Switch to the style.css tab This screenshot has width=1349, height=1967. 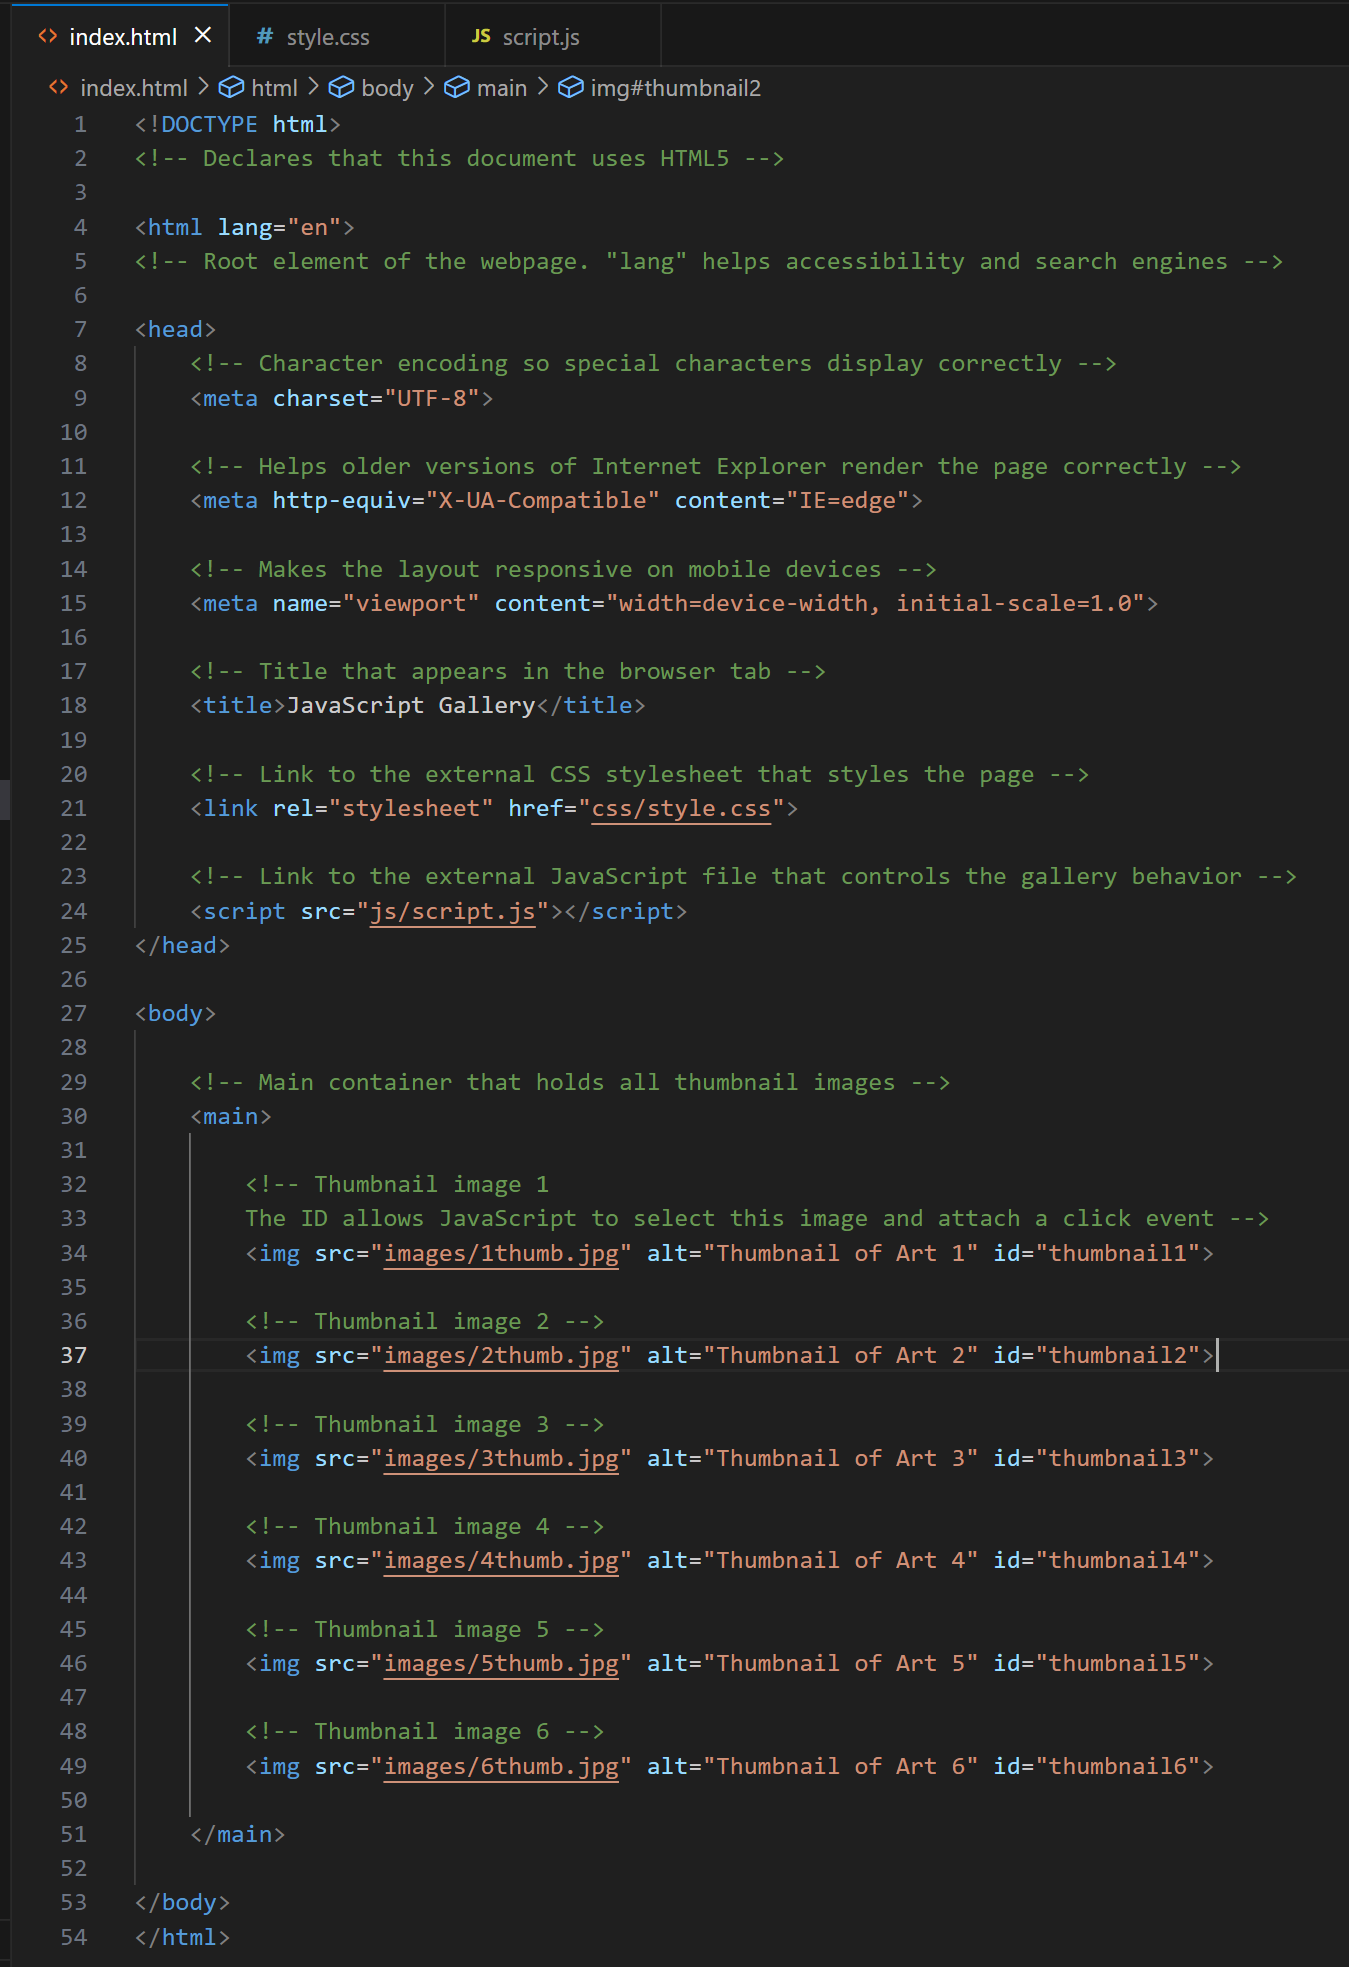click(327, 37)
